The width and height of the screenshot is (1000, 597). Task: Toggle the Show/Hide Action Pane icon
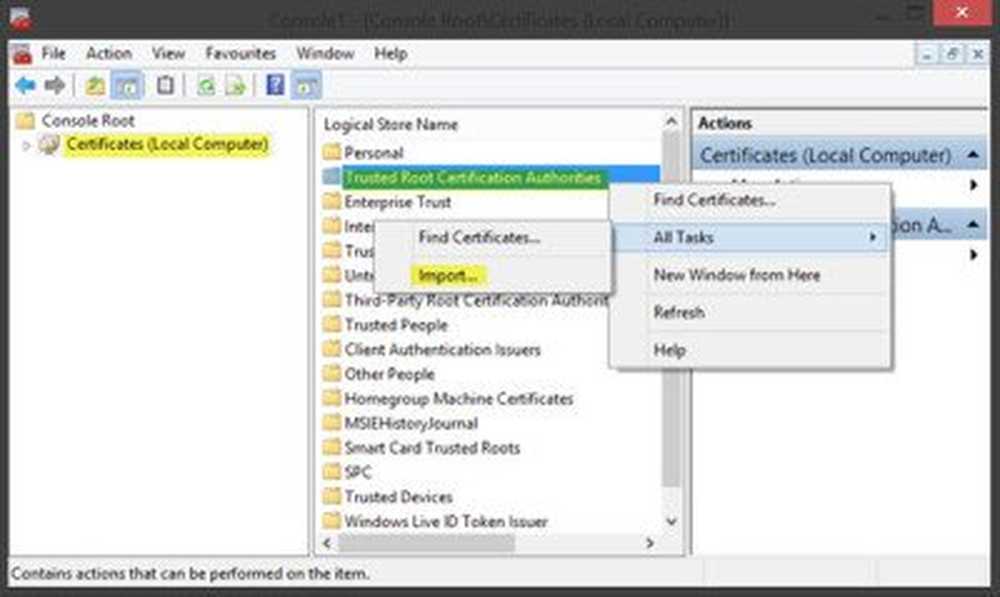305,85
